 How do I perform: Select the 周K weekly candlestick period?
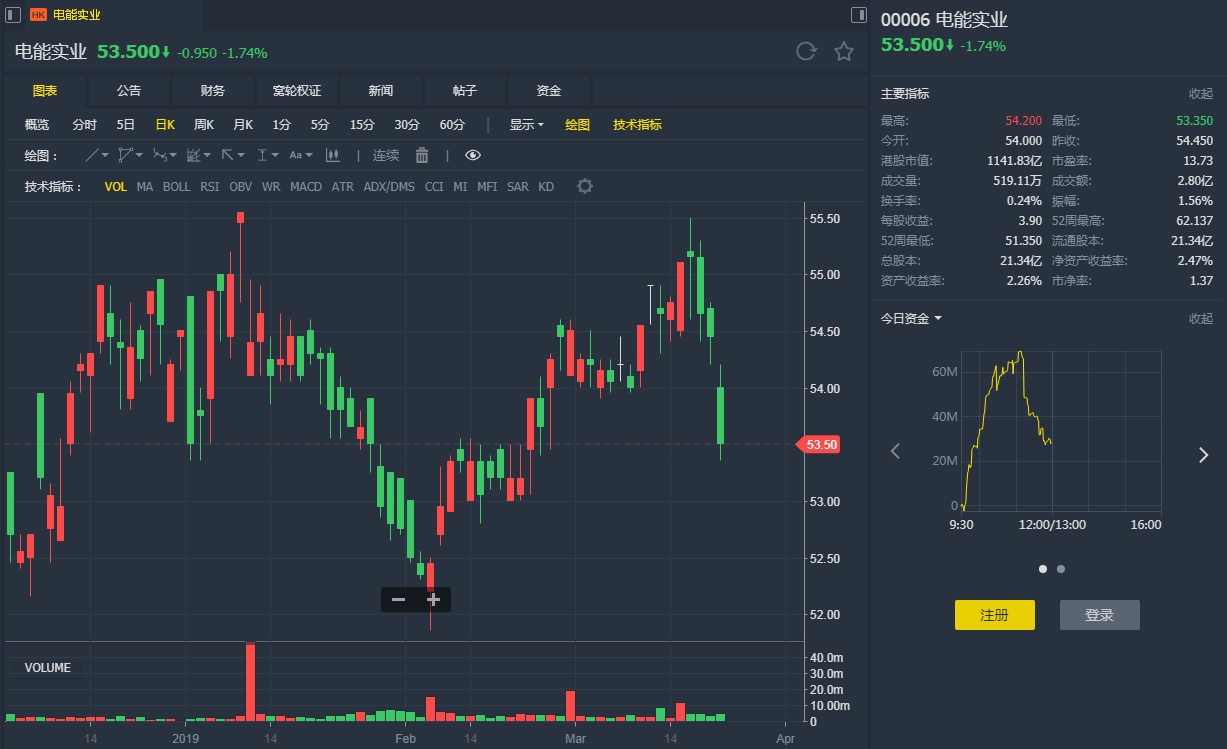click(204, 125)
